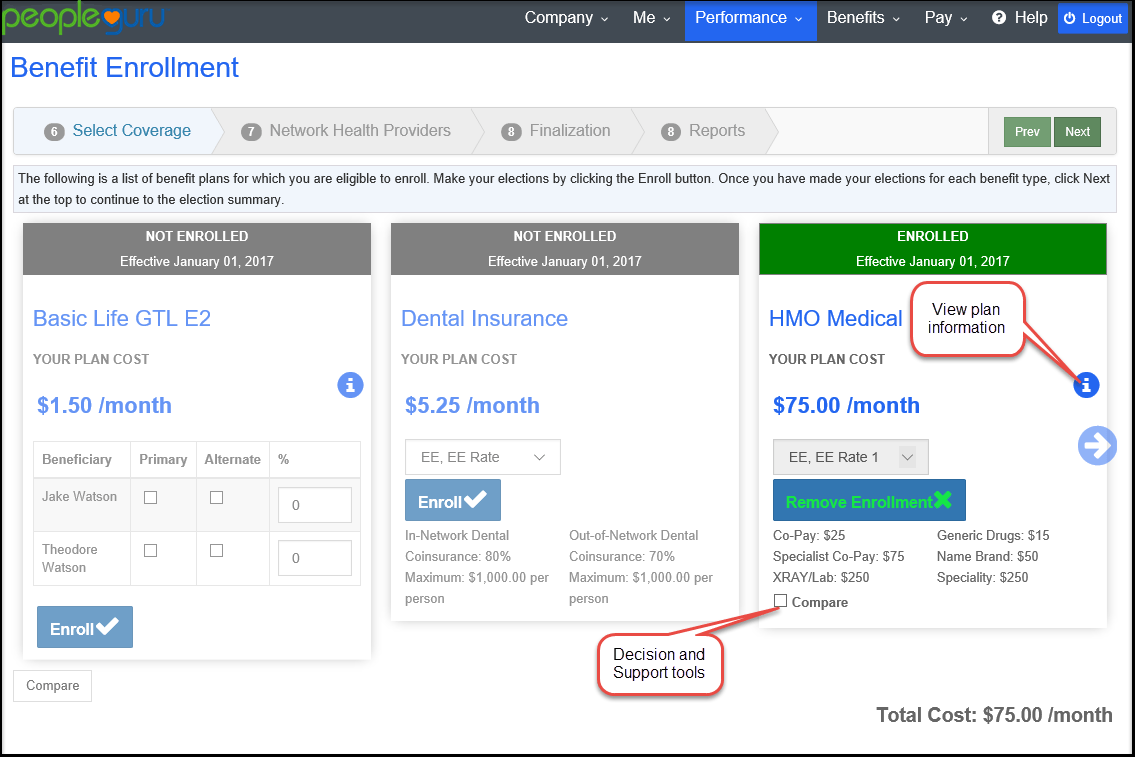Open the Benefits menu

(864, 18)
